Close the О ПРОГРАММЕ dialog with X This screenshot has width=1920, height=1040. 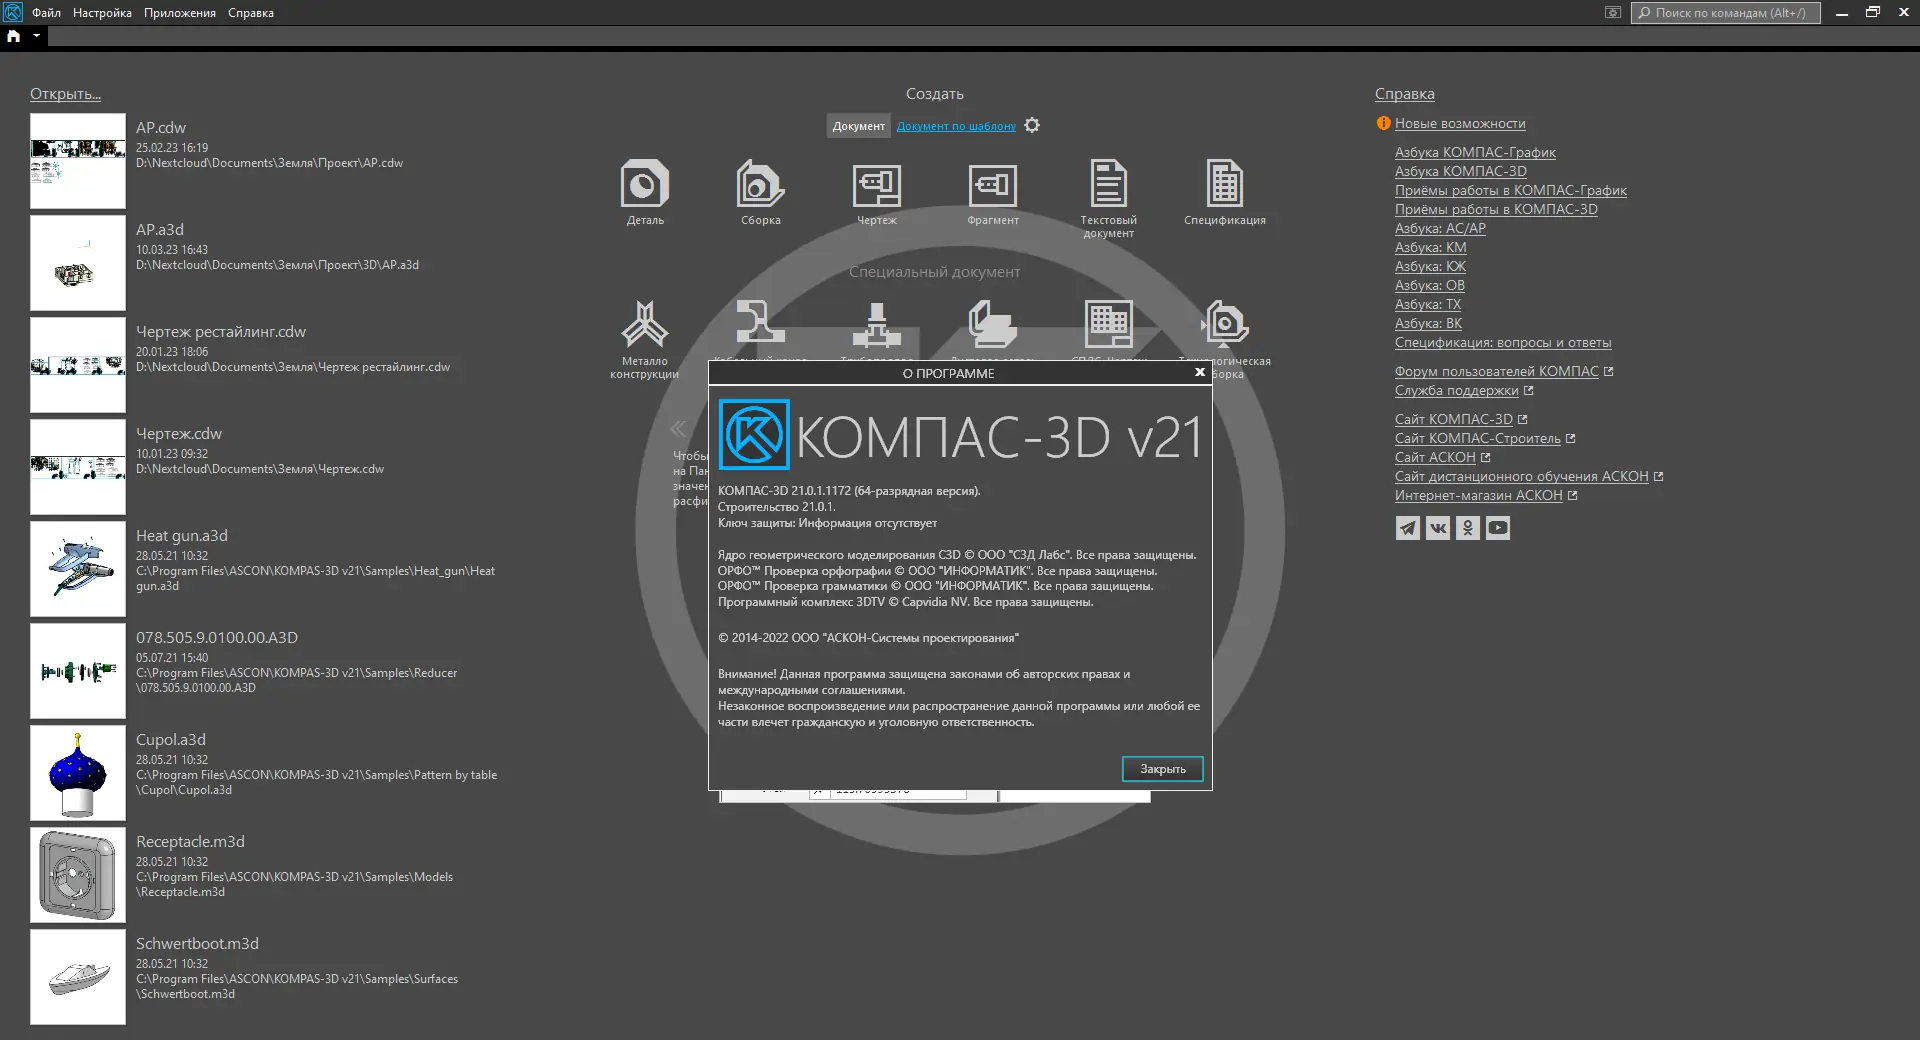[1199, 372]
